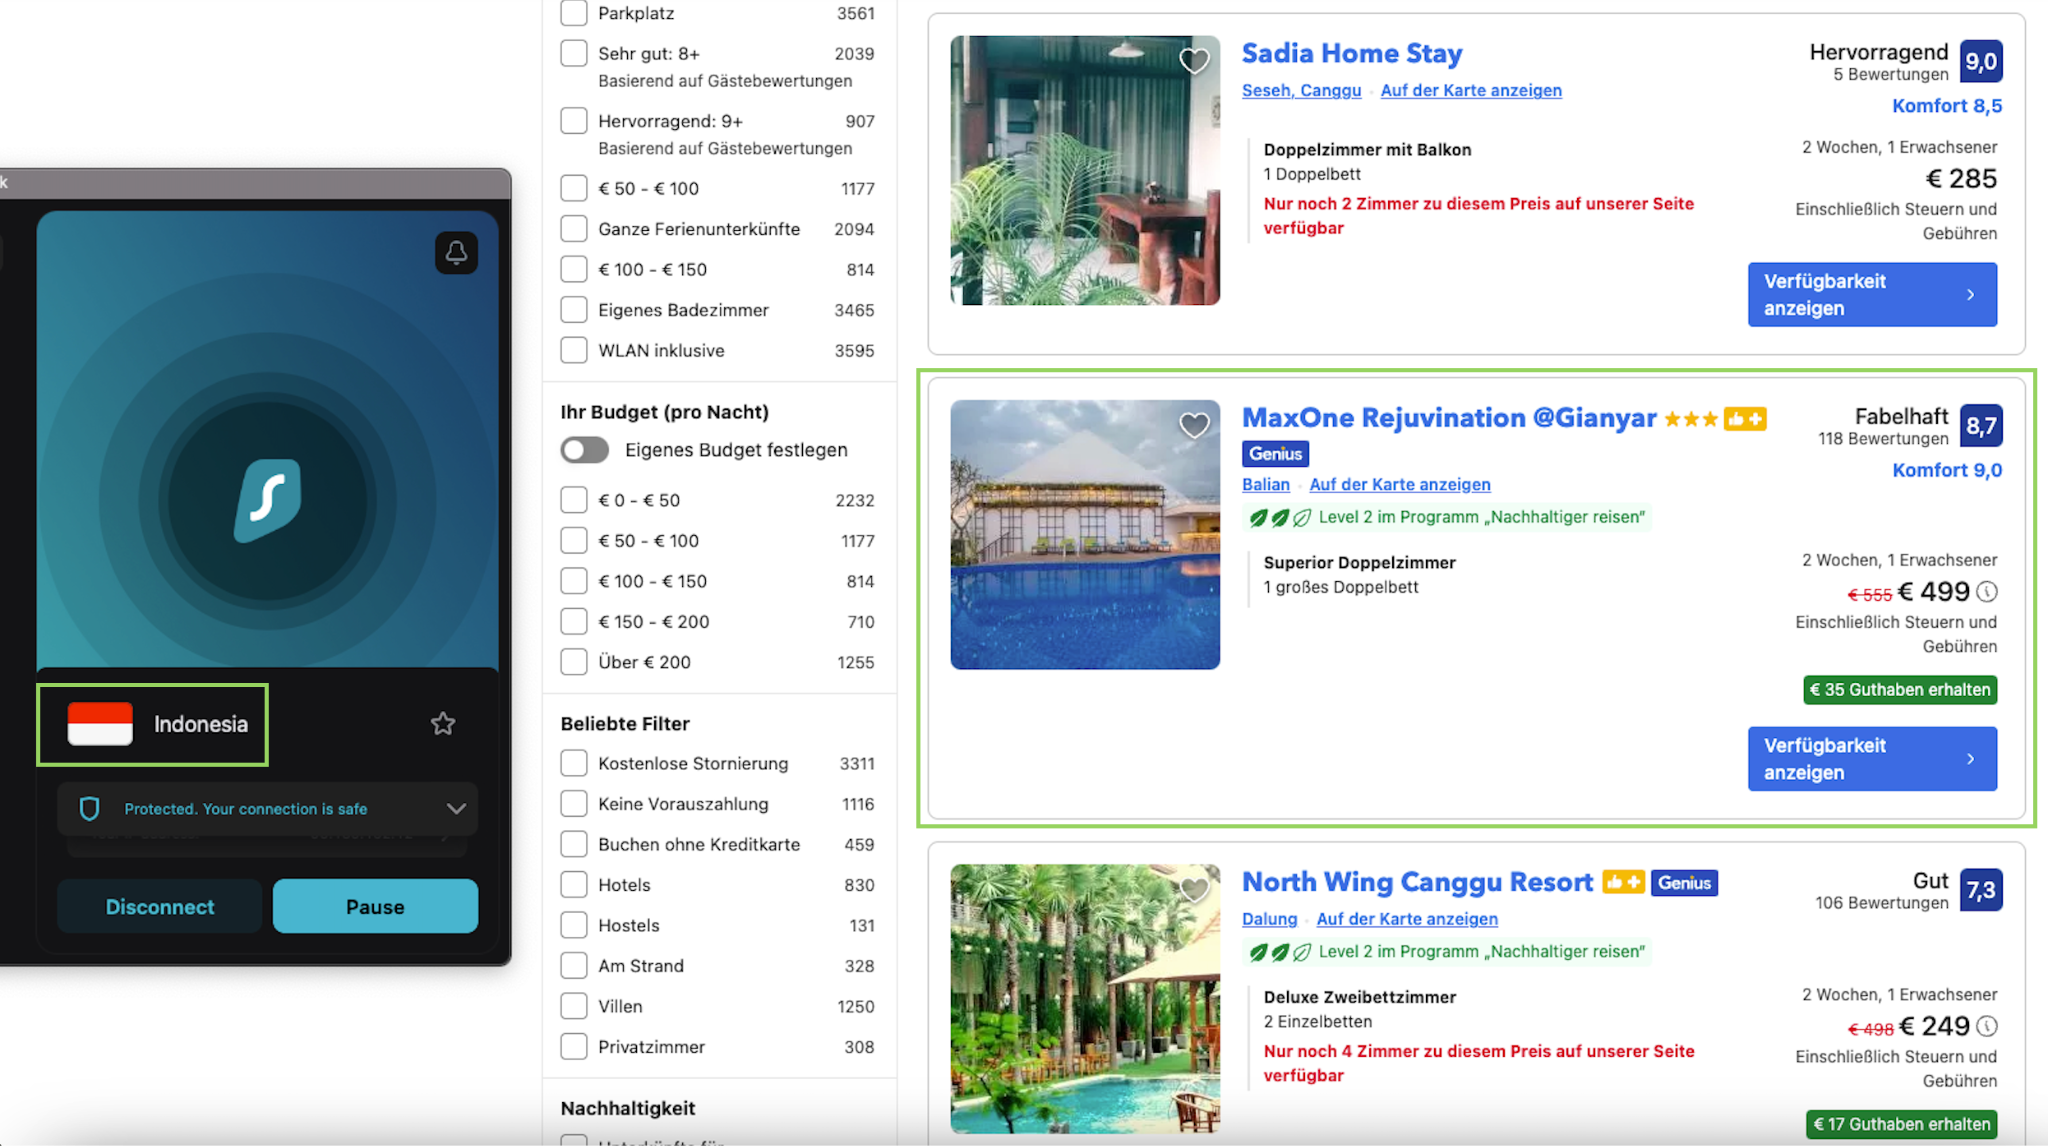Click Genius badge beside North Wing Canggu
Viewport: 2048px width, 1146px height.
click(1684, 883)
